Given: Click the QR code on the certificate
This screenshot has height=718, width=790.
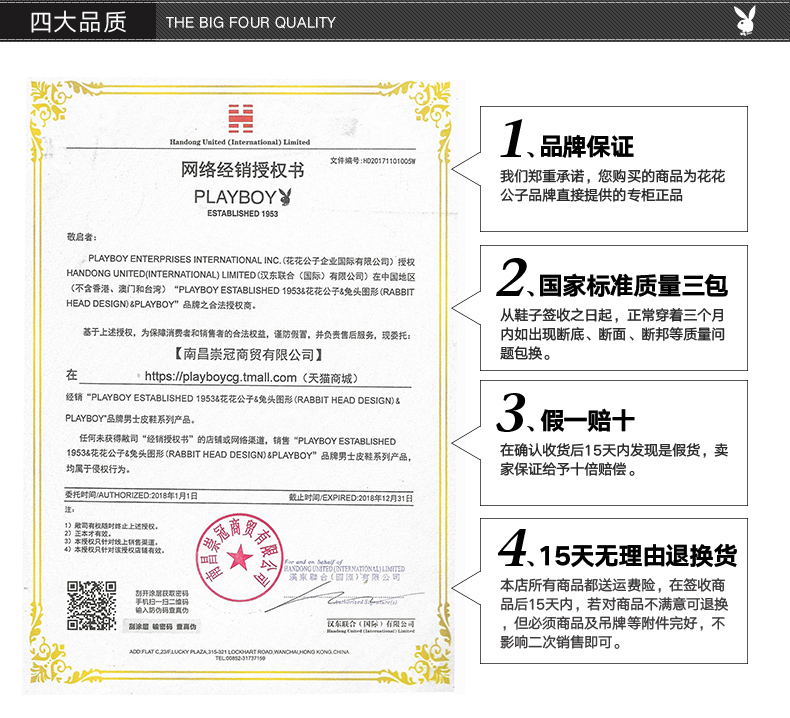Looking at the screenshot, I should pos(92,606).
